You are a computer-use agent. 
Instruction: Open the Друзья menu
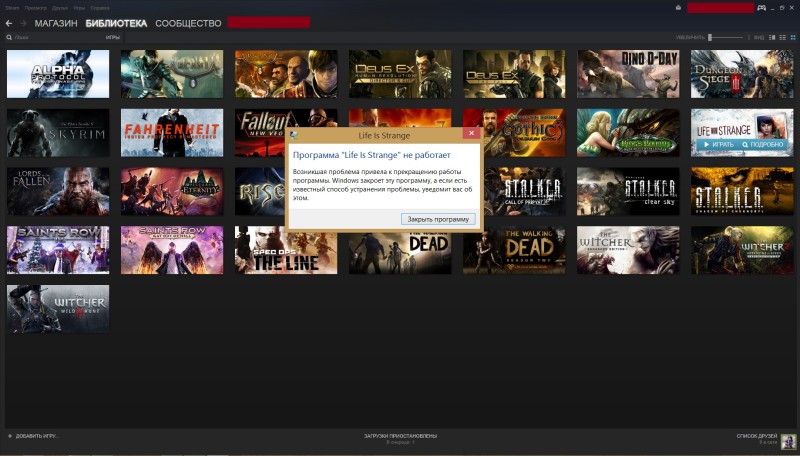pos(60,8)
